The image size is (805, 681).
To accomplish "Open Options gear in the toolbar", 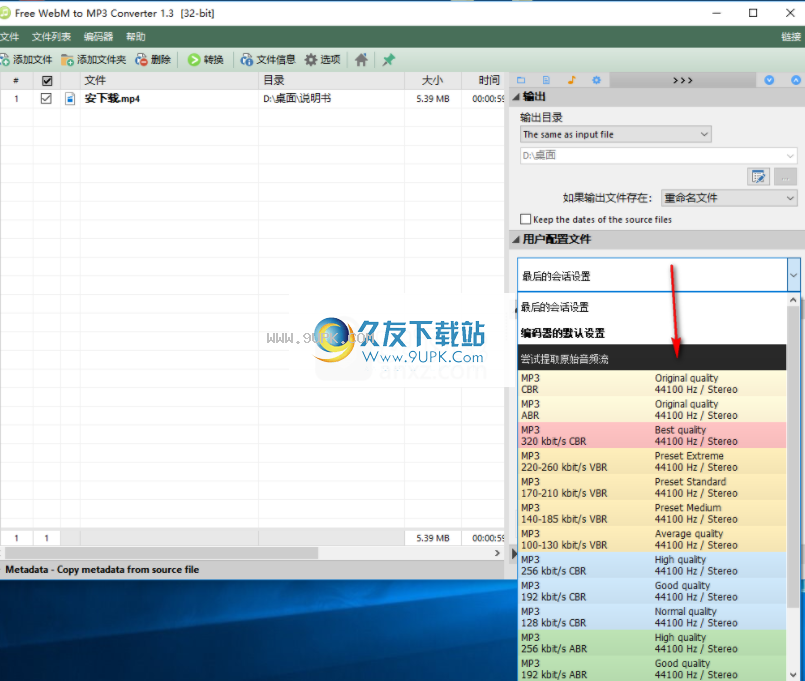I will pos(322,60).
